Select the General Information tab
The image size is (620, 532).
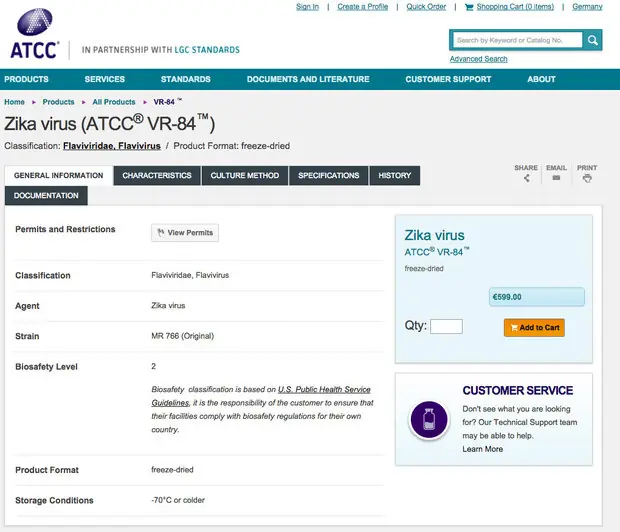[x=59, y=176]
